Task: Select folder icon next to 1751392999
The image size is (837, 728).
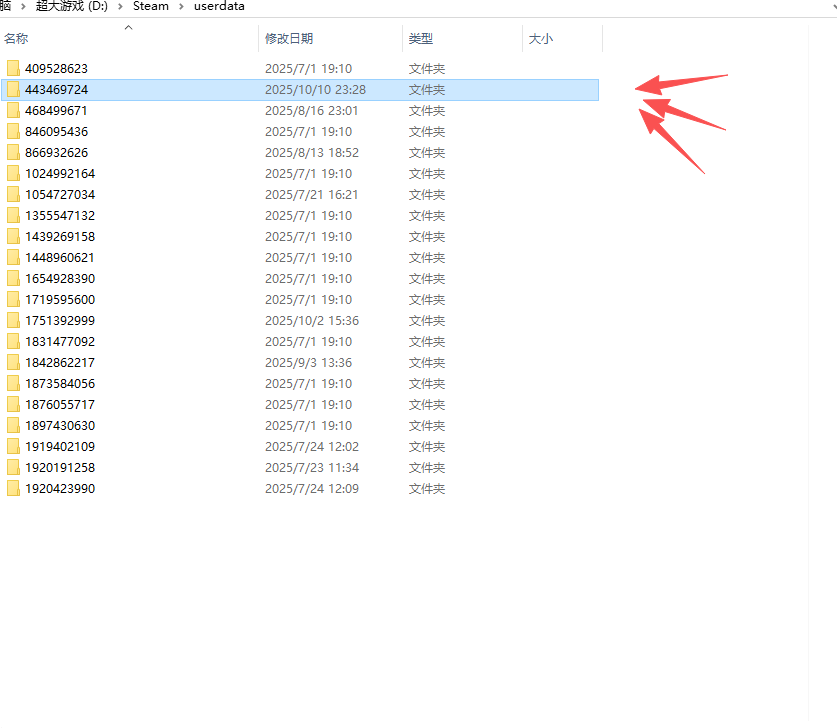Action: (x=13, y=321)
